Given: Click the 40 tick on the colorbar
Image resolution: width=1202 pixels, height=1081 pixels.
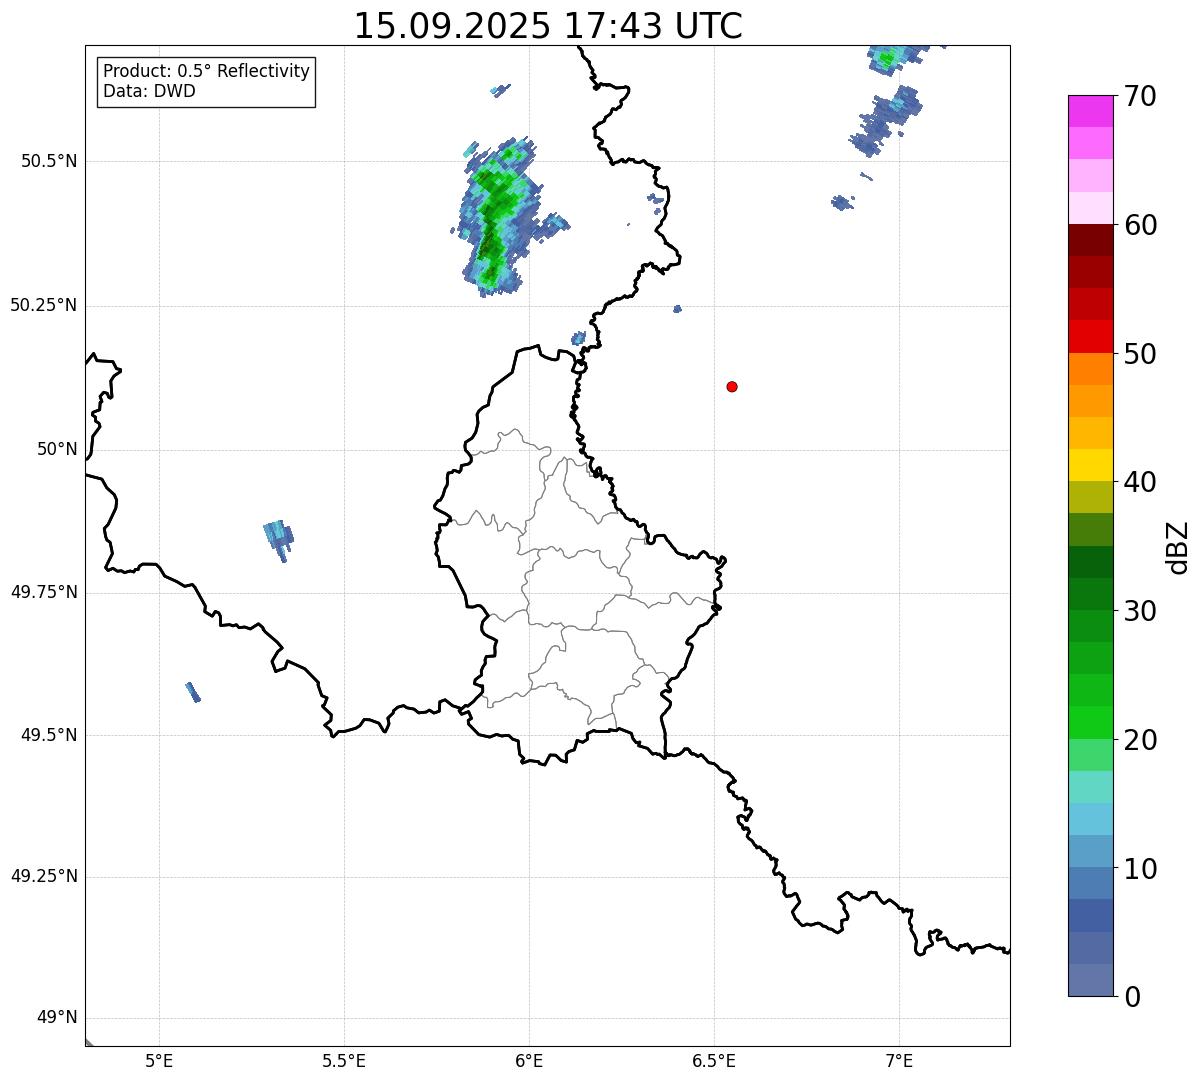Looking at the screenshot, I should [x=1140, y=482].
